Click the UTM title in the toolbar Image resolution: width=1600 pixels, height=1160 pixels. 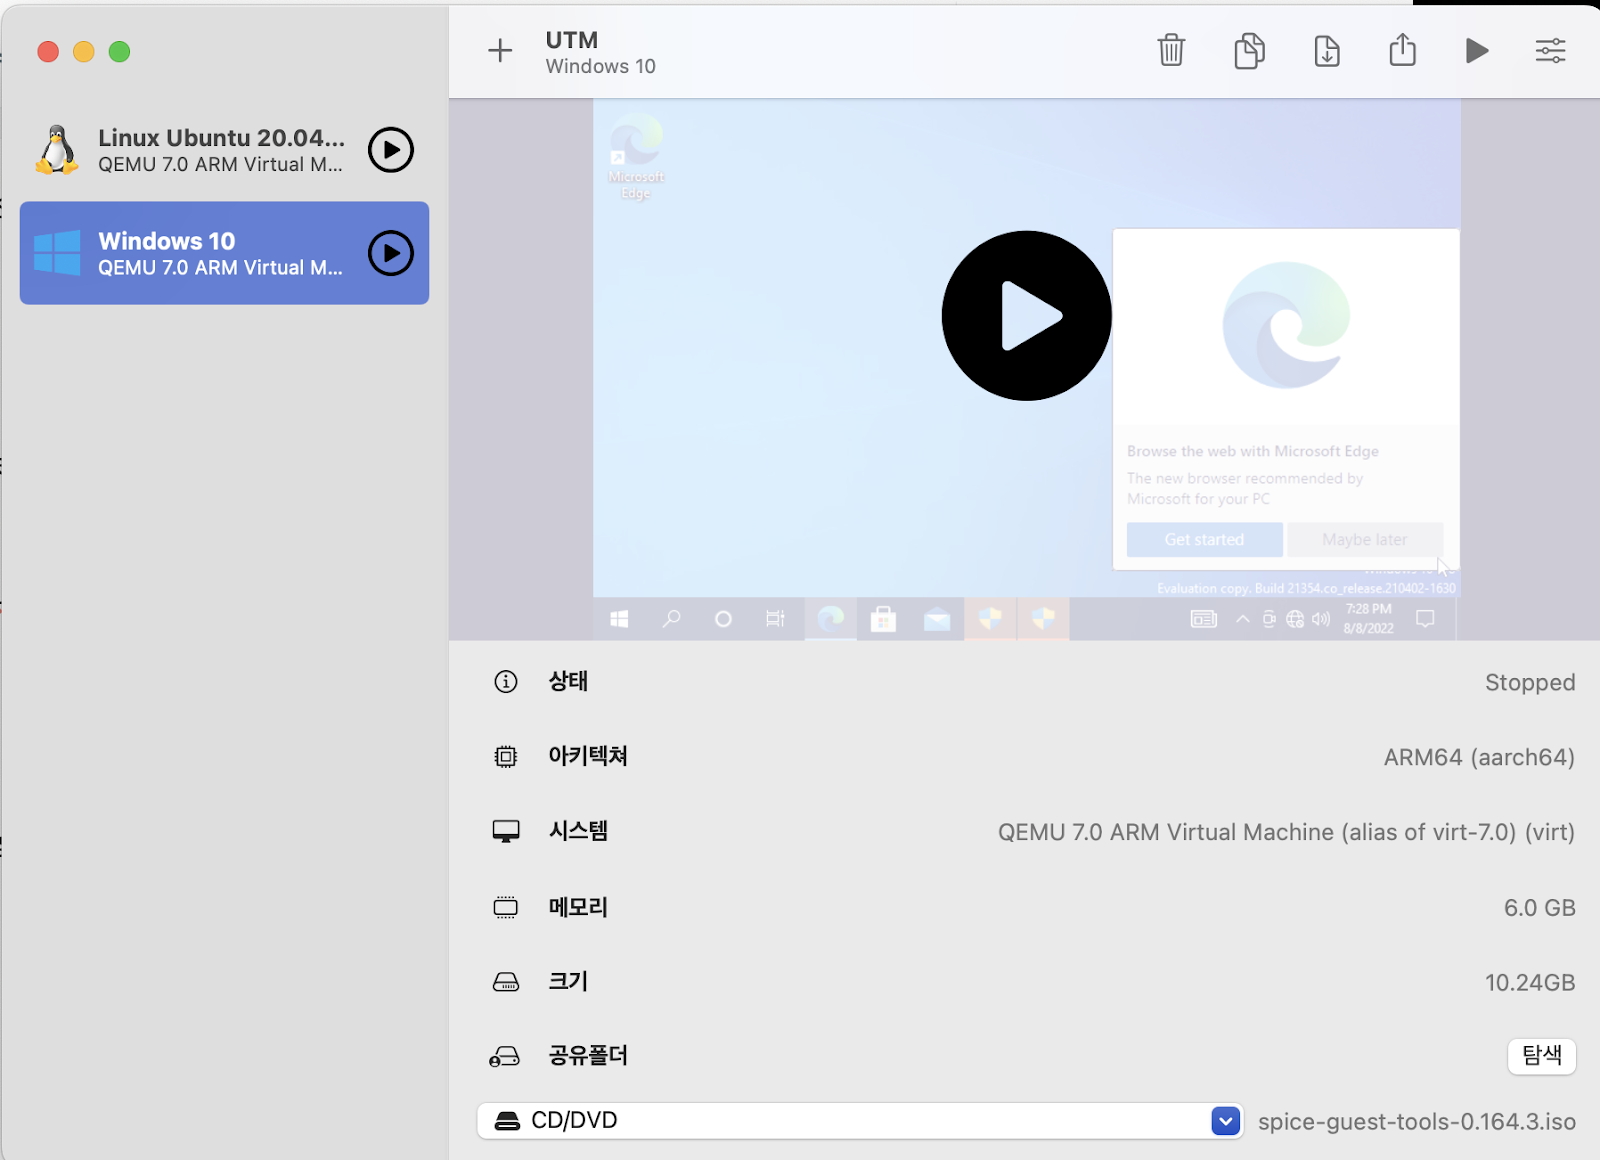(x=572, y=40)
